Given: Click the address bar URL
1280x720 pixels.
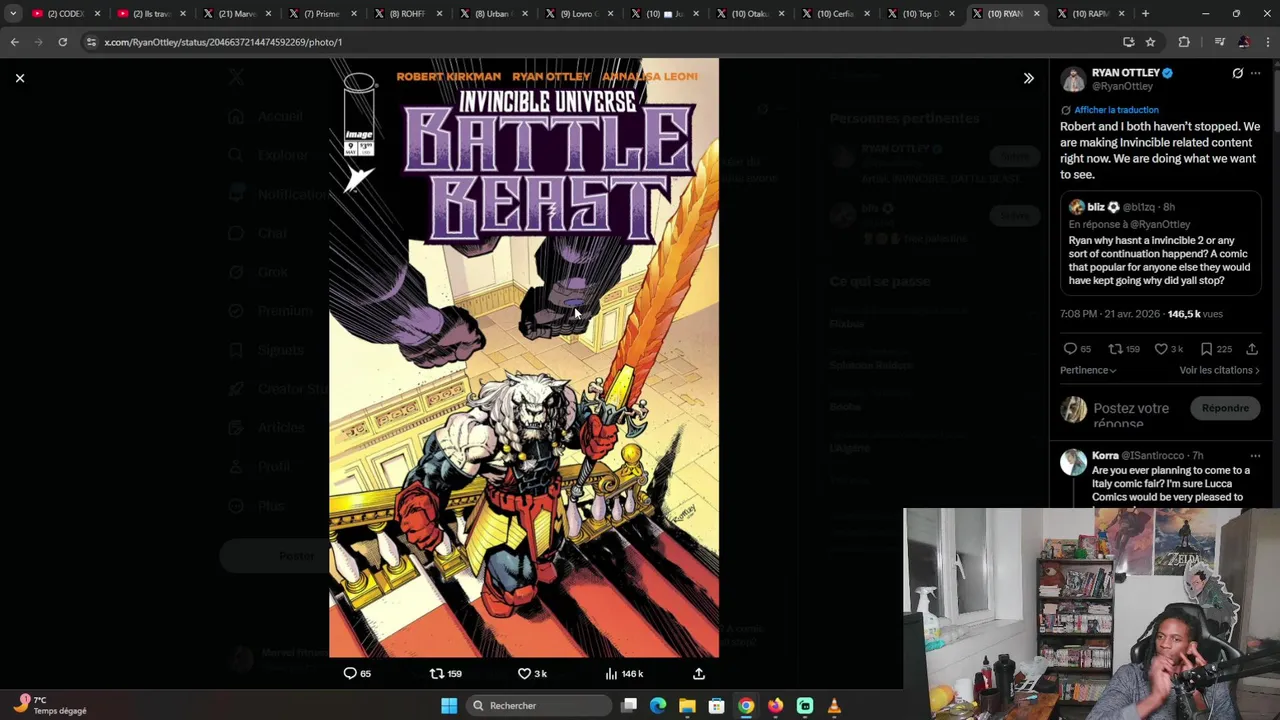Looking at the screenshot, I should click(223, 42).
